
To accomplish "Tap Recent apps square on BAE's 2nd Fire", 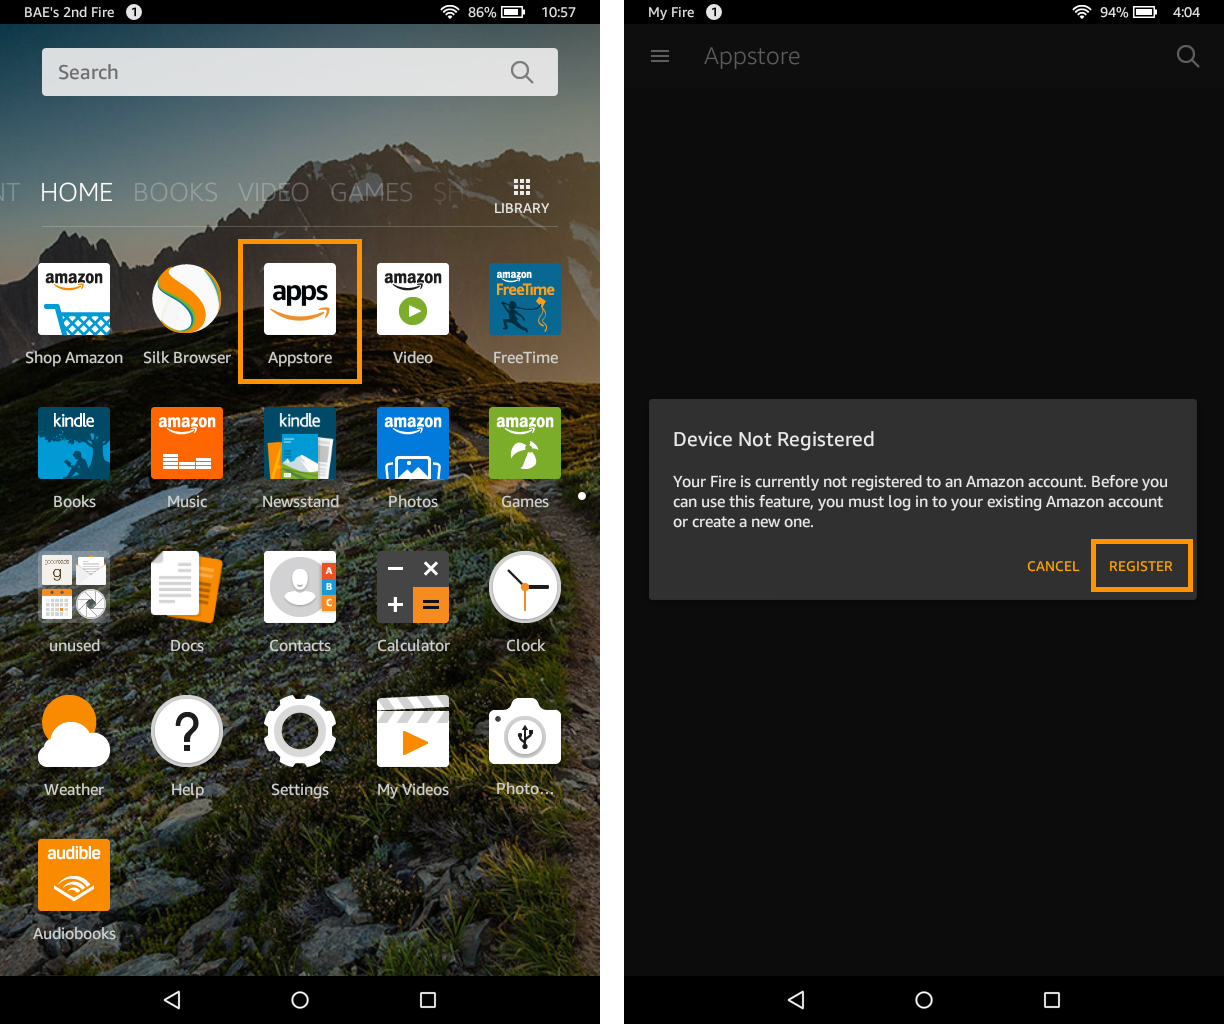I will [428, 1000].
